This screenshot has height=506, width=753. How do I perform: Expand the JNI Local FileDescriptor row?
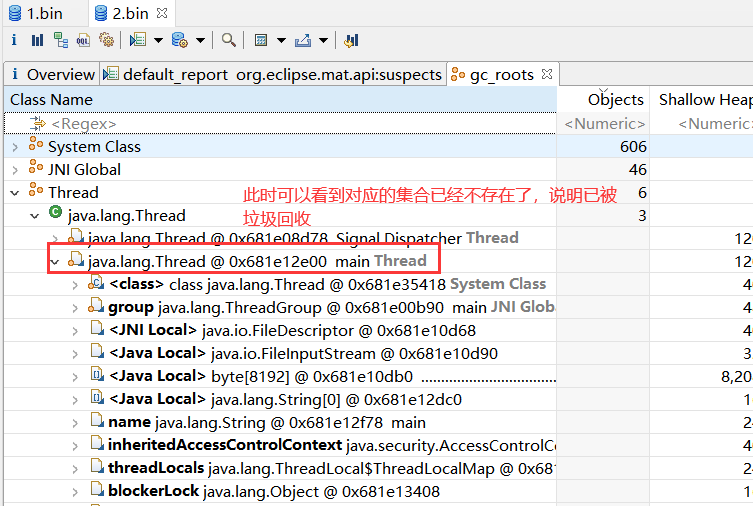[x=75, y=331]
